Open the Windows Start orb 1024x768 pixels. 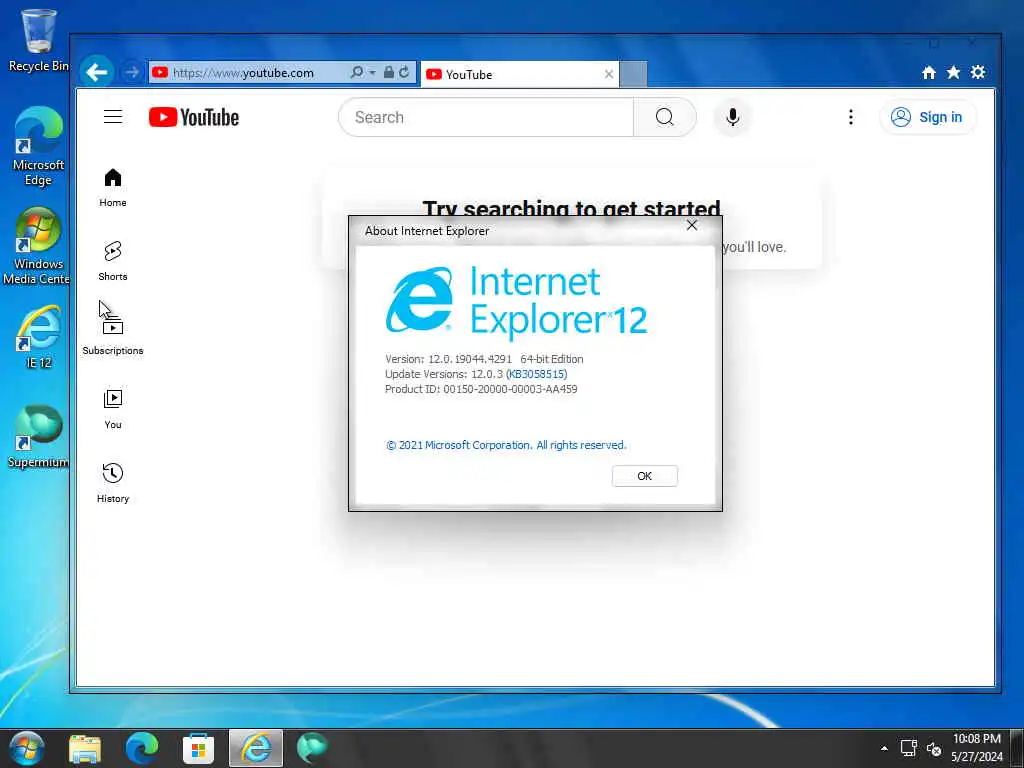26,748
